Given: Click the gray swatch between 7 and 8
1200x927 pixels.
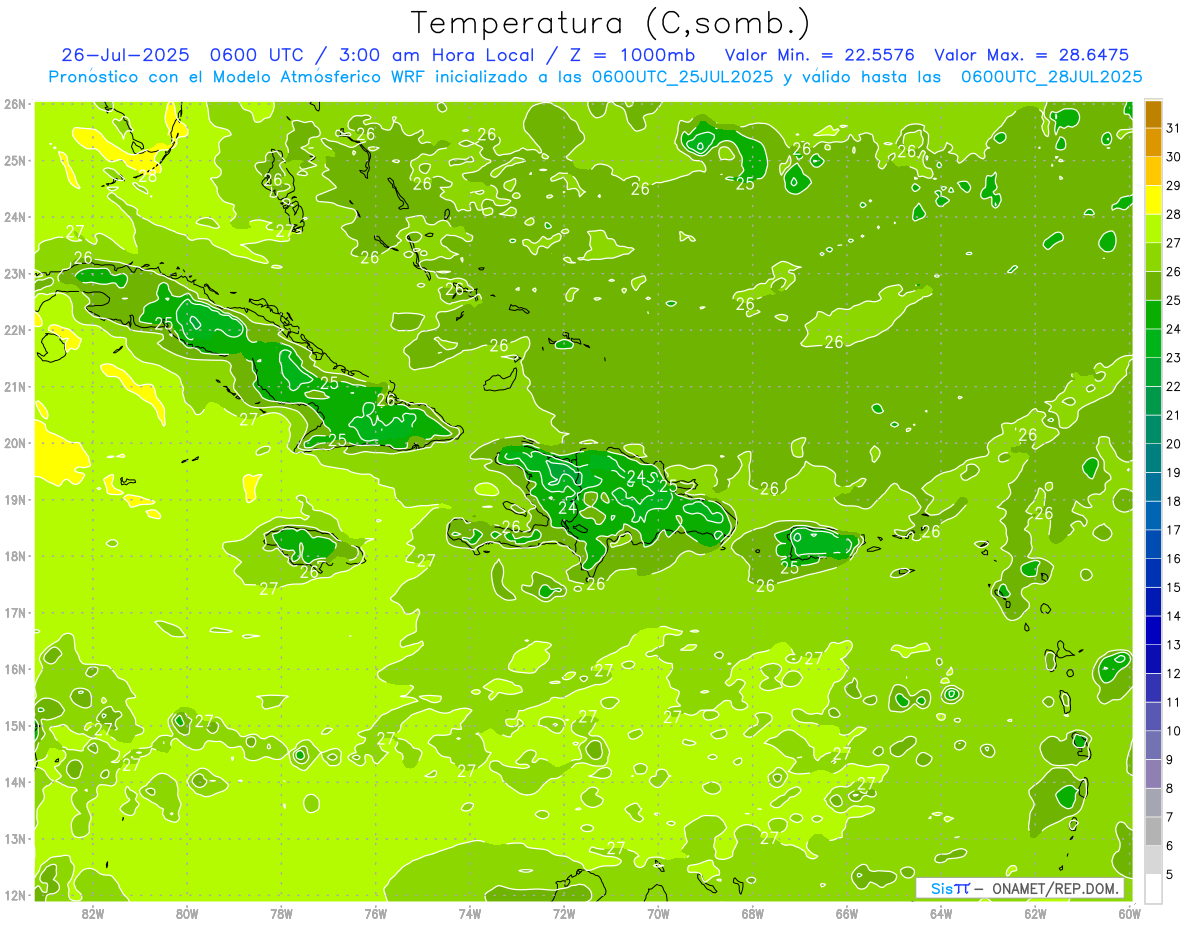Looking at the screenshot, I should (x=1153, y=803).
